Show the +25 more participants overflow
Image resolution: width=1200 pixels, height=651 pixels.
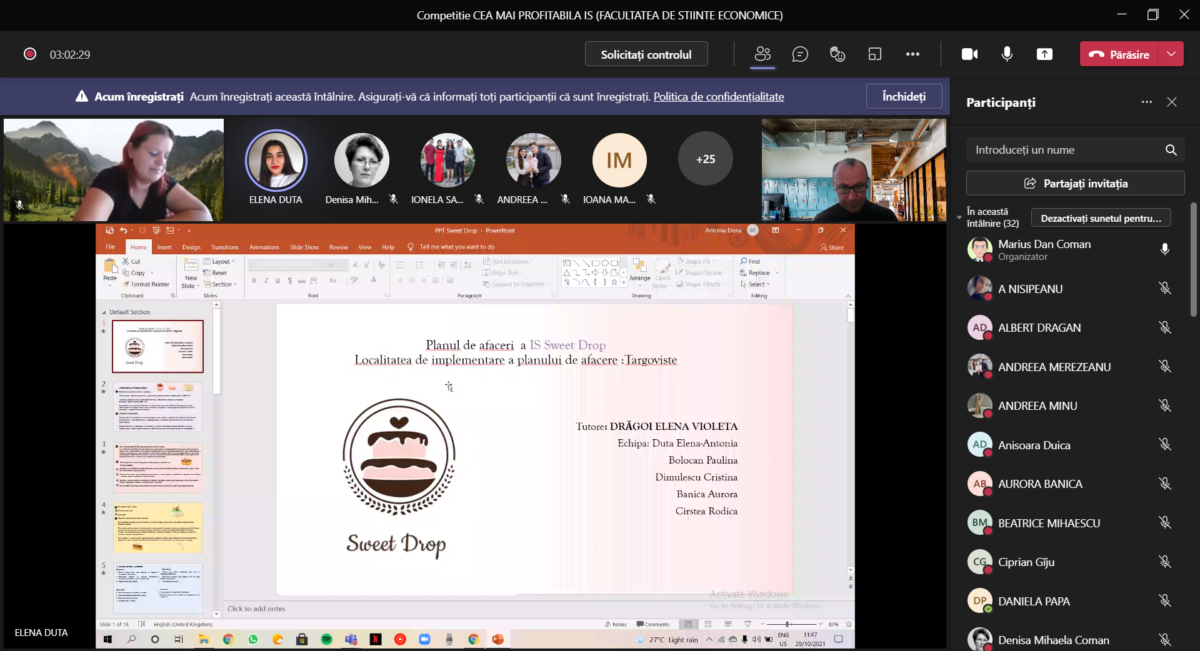click(x=705, y=159)
